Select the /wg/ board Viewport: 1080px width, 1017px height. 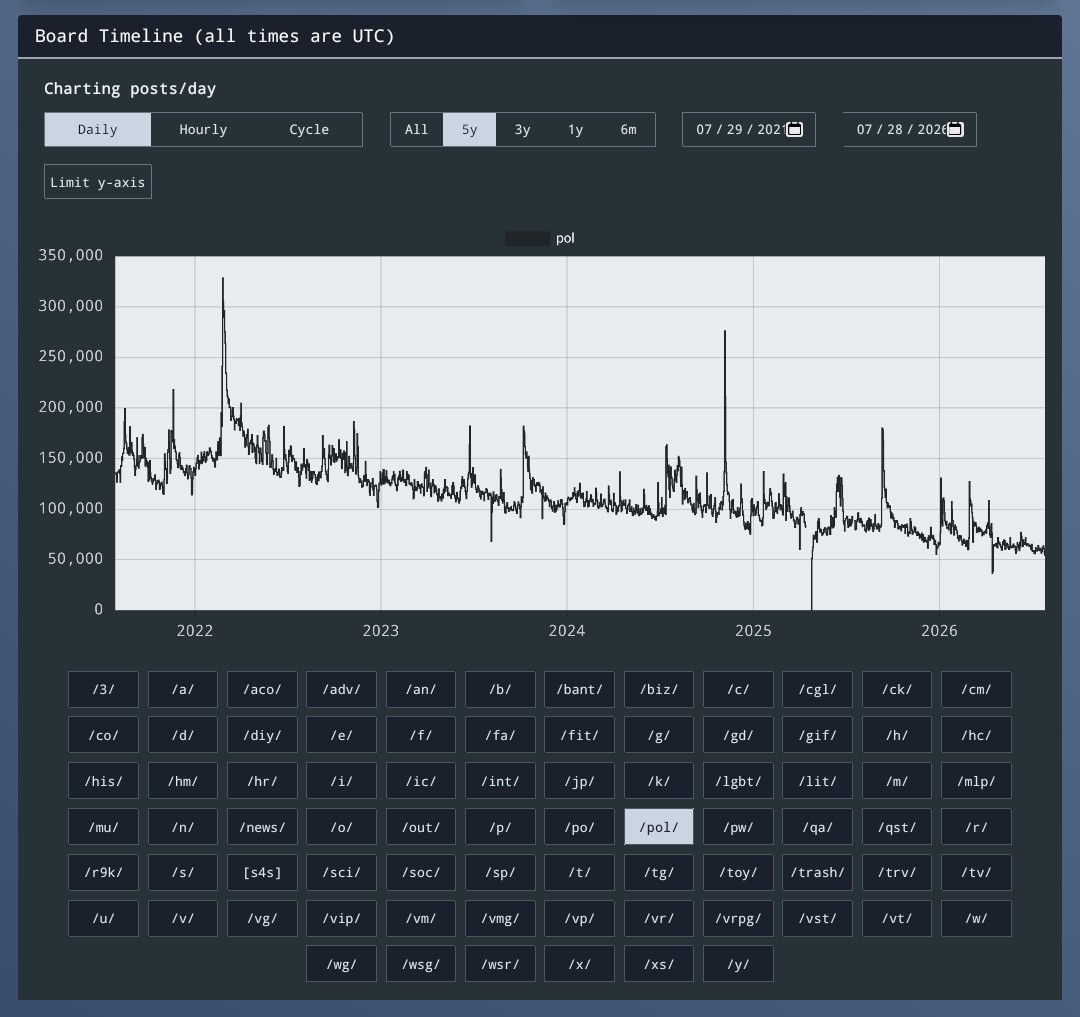coord(342,964)
